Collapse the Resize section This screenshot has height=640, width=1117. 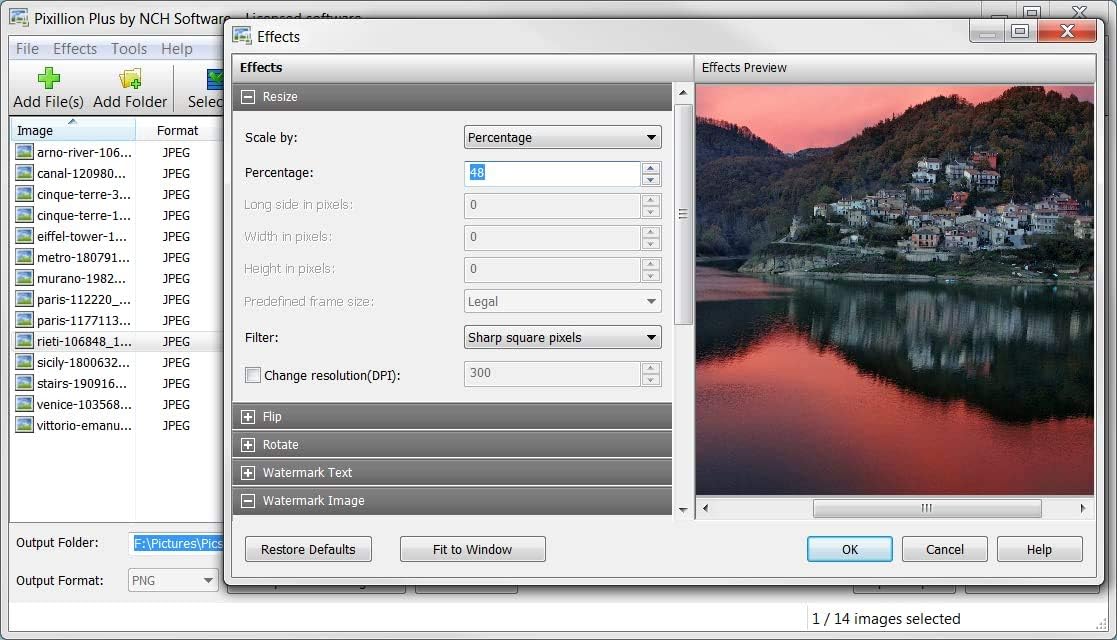click(248, 97)
